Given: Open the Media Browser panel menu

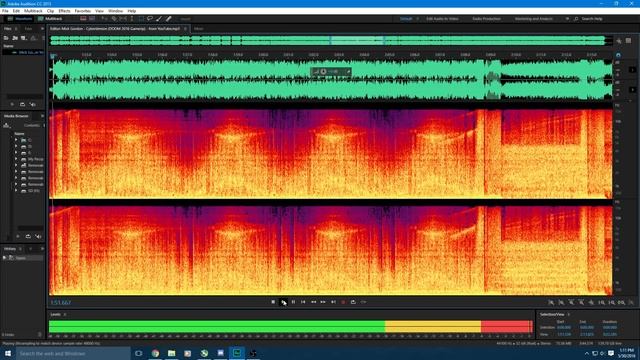Looking at the screenshot, I should pos(42,116).
